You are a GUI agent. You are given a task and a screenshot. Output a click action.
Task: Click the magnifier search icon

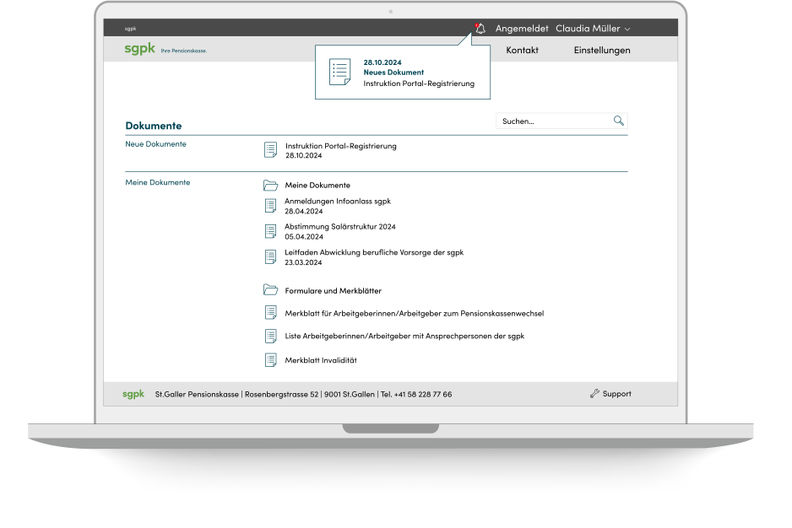point(619,121)
